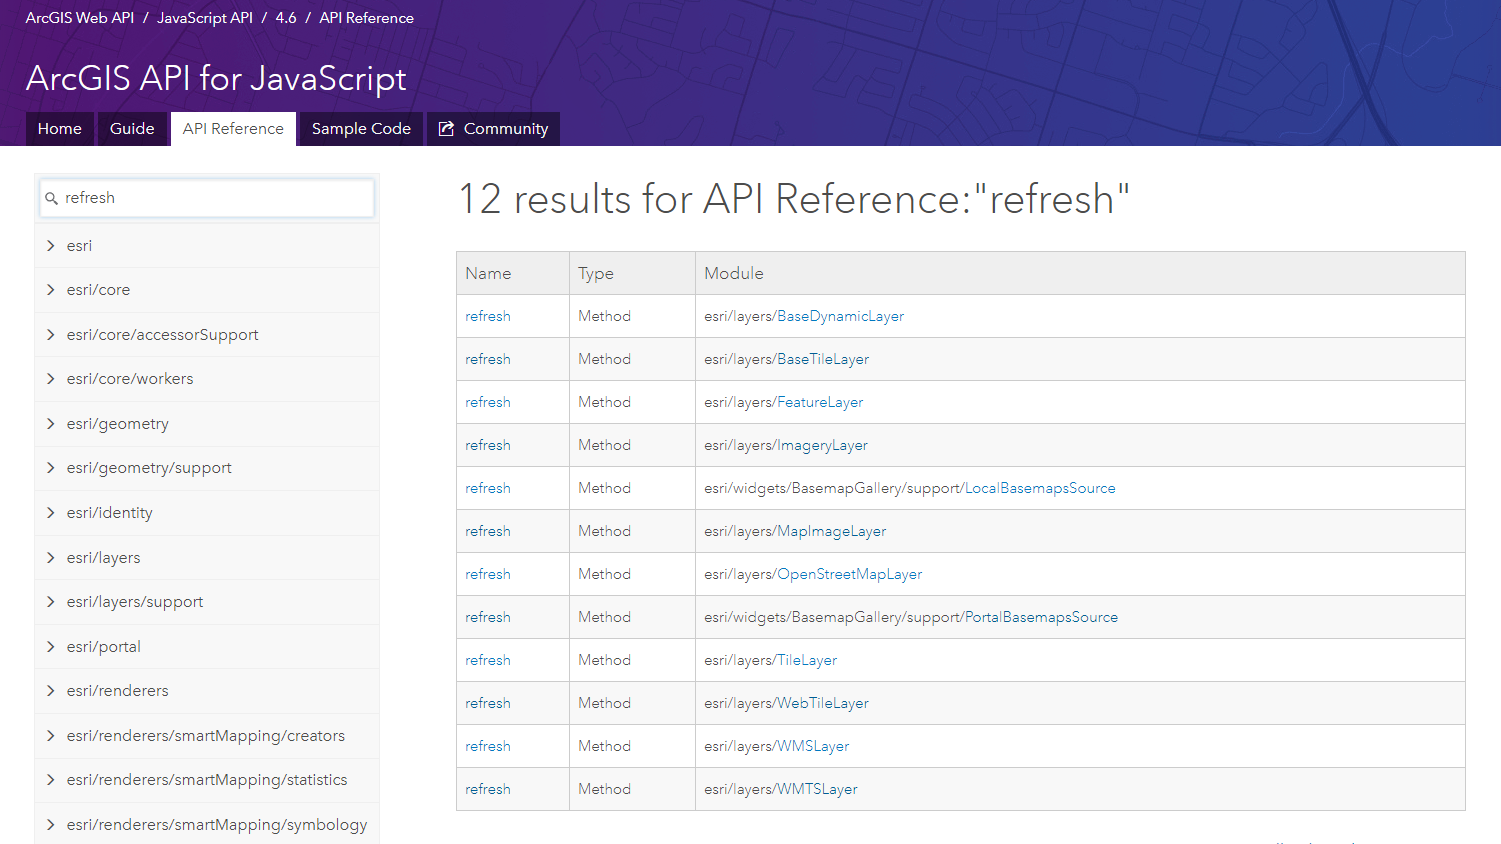The height and width of the screenshot is (844, 1501).
Task: Expand the esri tree chevron
Action: coord(50,245)
